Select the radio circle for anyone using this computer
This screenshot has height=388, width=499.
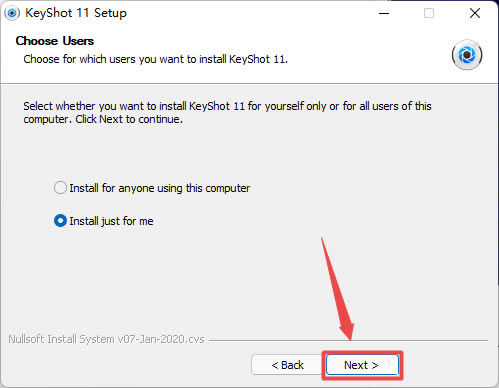[x=60, y=188]
